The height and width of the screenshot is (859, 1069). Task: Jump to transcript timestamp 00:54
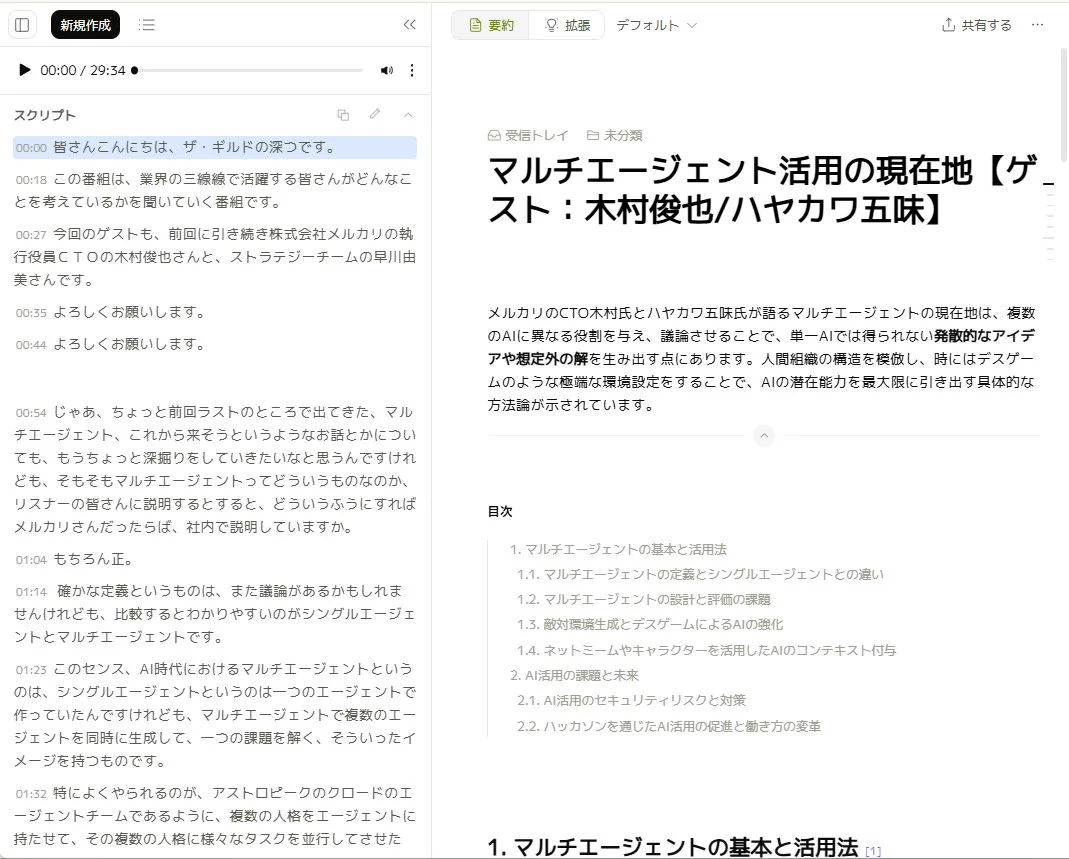coord(31,413)
